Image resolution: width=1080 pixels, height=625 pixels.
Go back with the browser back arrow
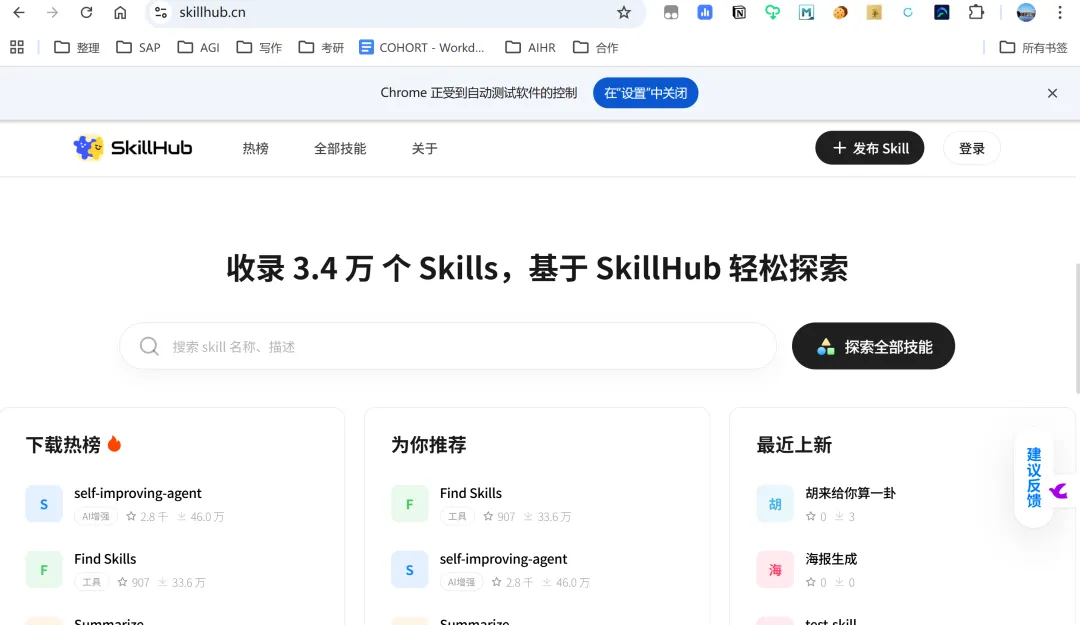[x=19, y=12]
